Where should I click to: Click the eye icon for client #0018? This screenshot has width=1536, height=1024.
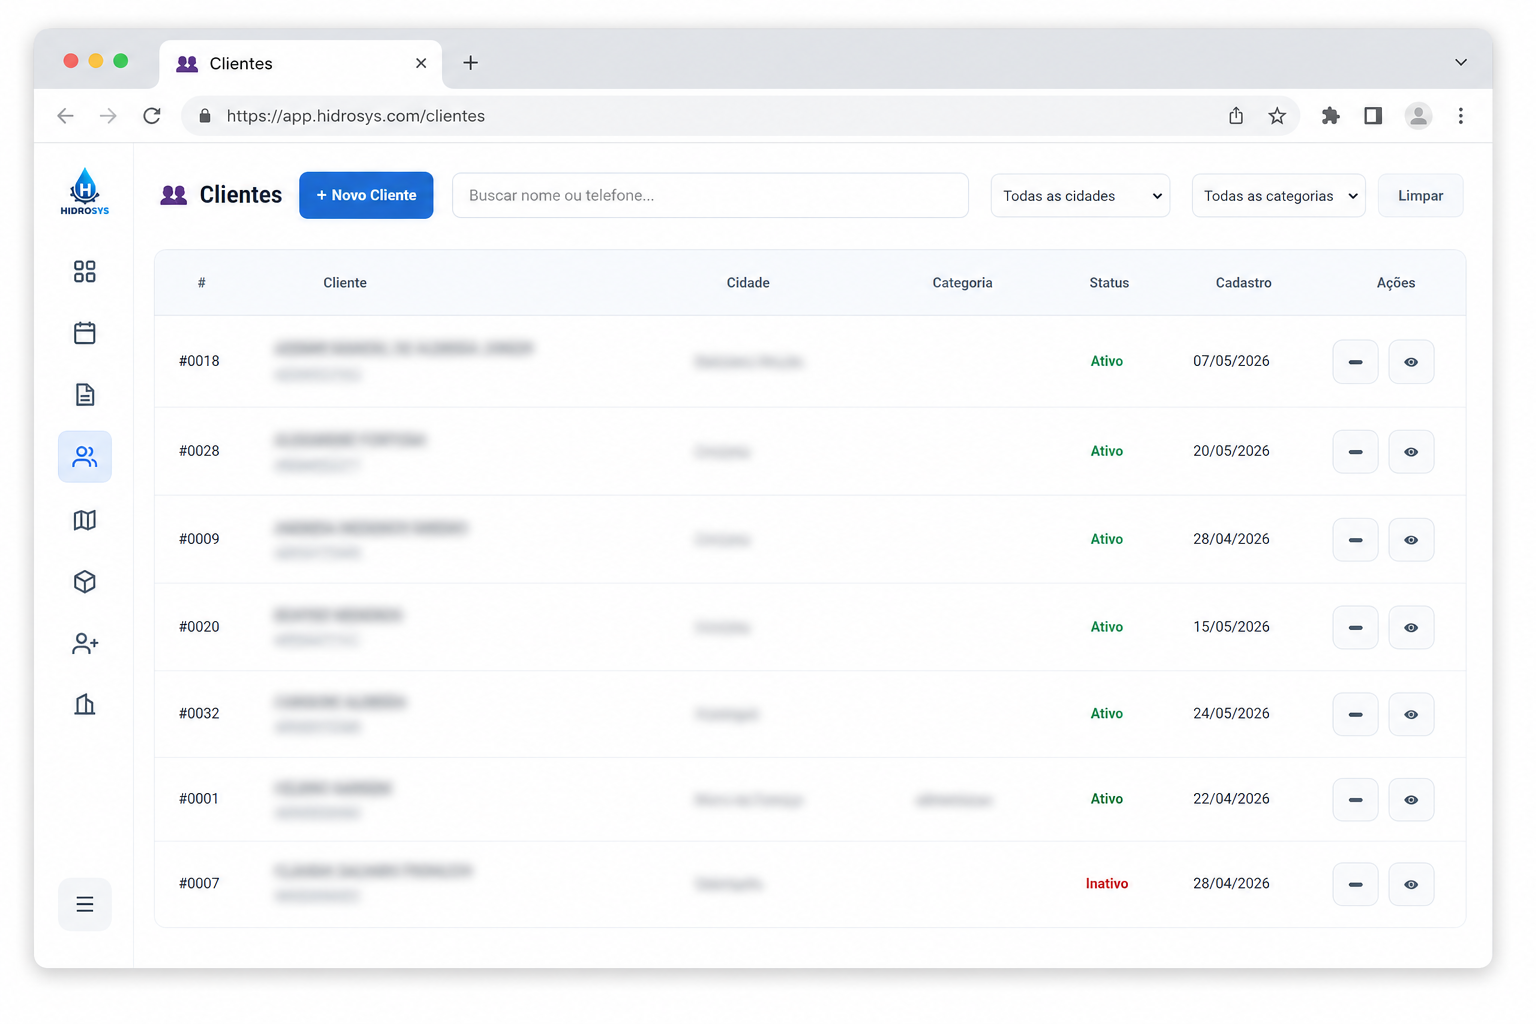(x=1411, y=362)
